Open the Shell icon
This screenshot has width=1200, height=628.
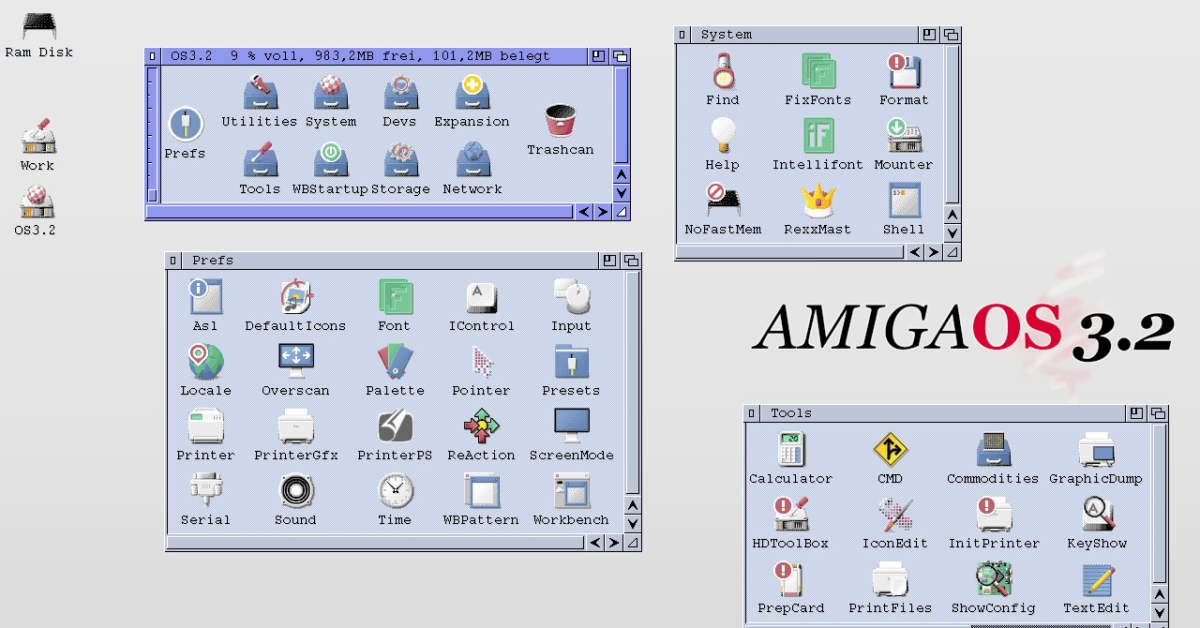pos(904,200)
